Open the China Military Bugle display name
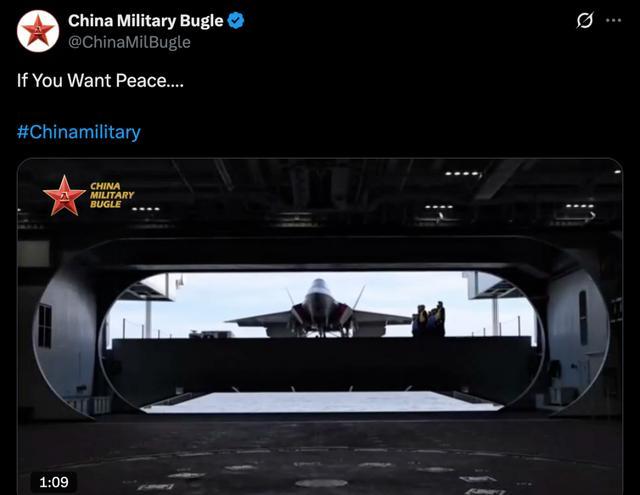This screenshot has width=640, height=495. (x=146, y=21)
